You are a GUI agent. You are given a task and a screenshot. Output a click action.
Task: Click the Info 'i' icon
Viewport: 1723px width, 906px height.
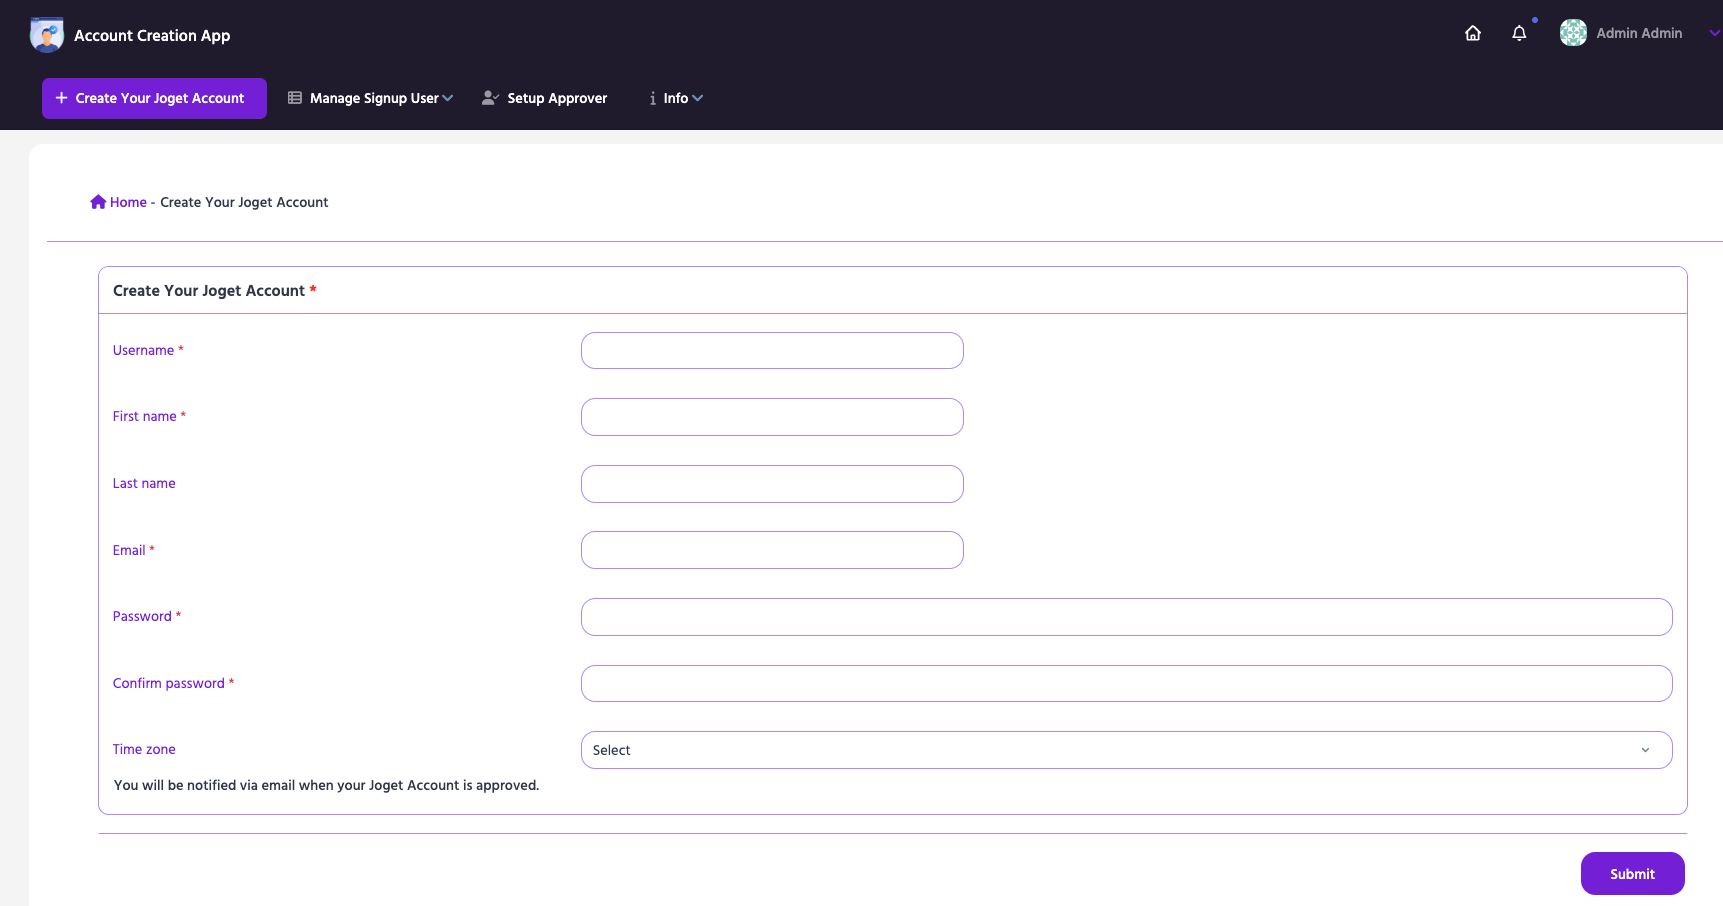tap(653, 98)
